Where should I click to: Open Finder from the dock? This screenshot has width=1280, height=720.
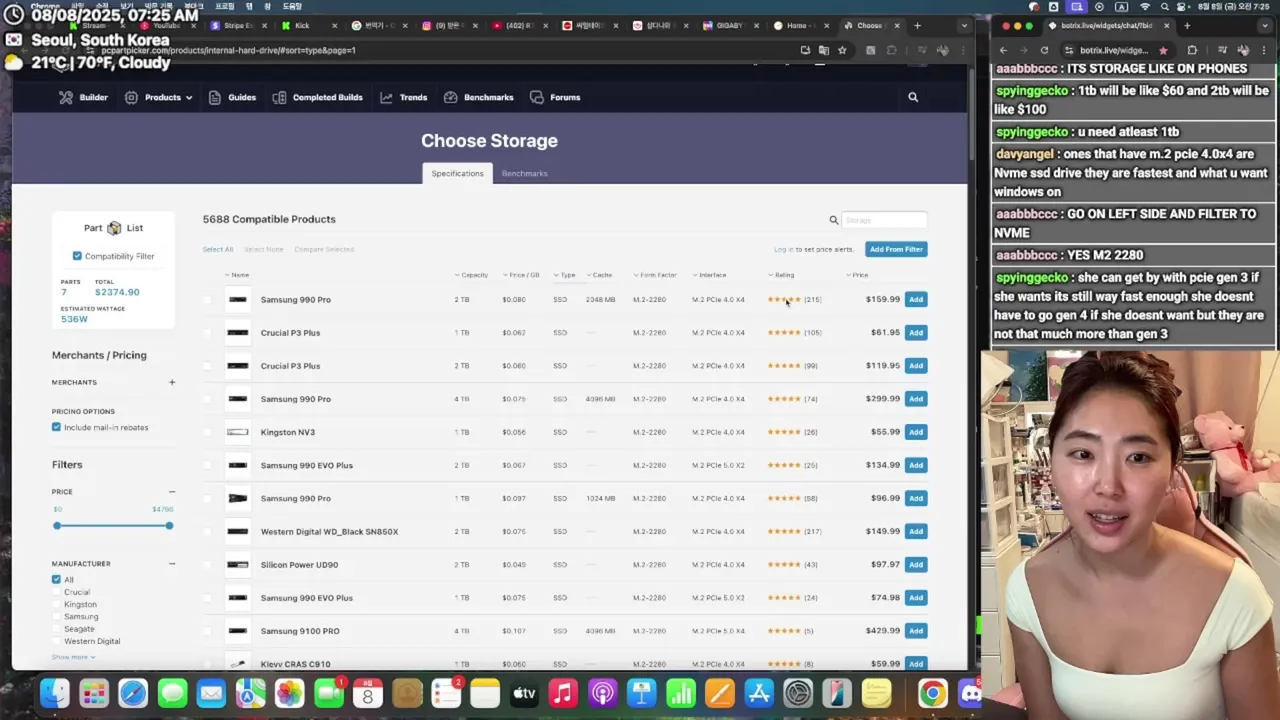click(x=55, y=693)
